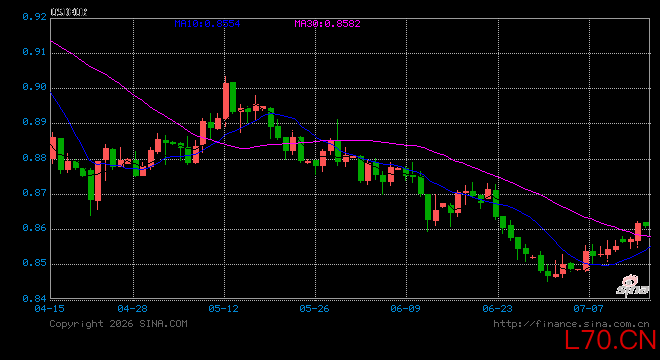Pick the 0.84 price axis label
Screen dimensions: 660x360
pos(34,299)
